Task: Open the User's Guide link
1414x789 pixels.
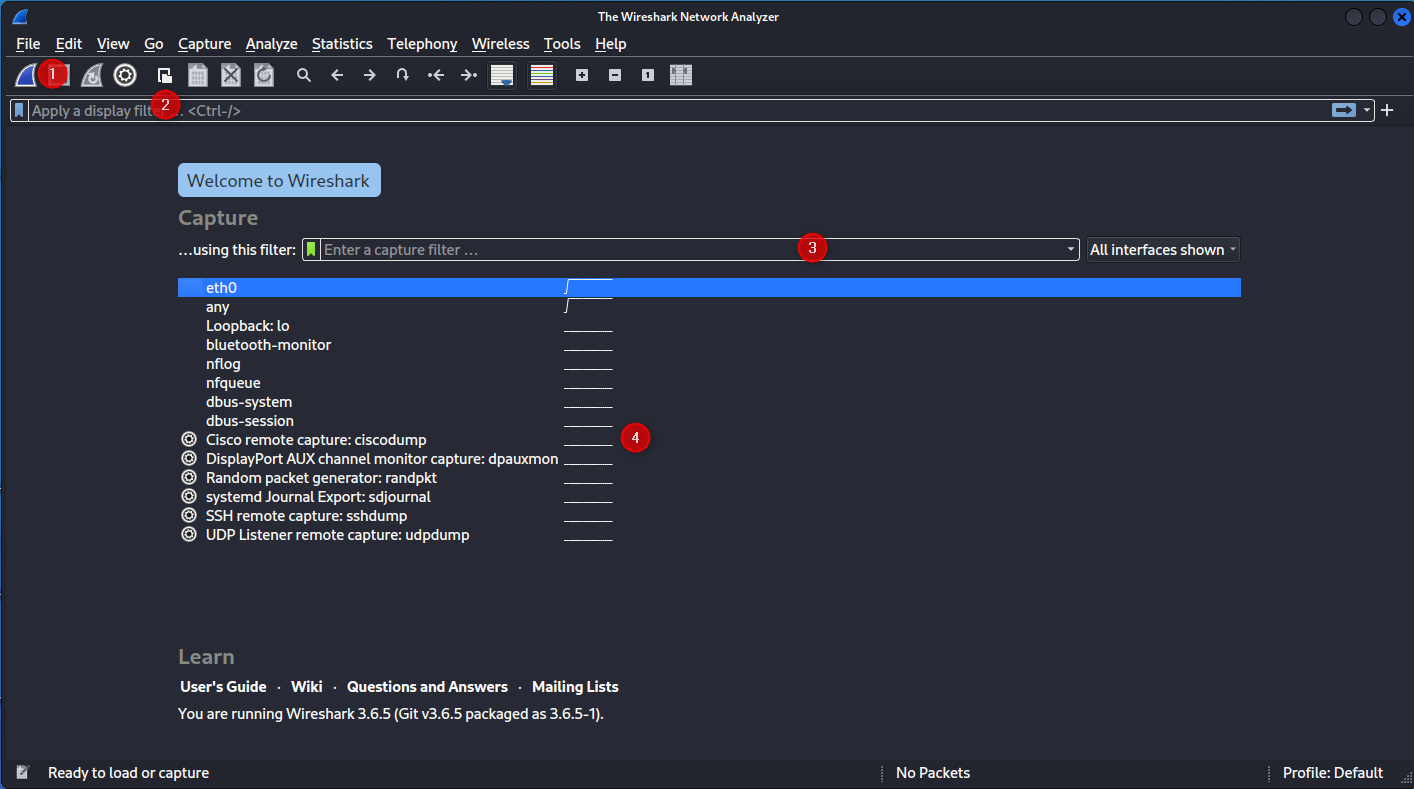Action: coord(223,687)
